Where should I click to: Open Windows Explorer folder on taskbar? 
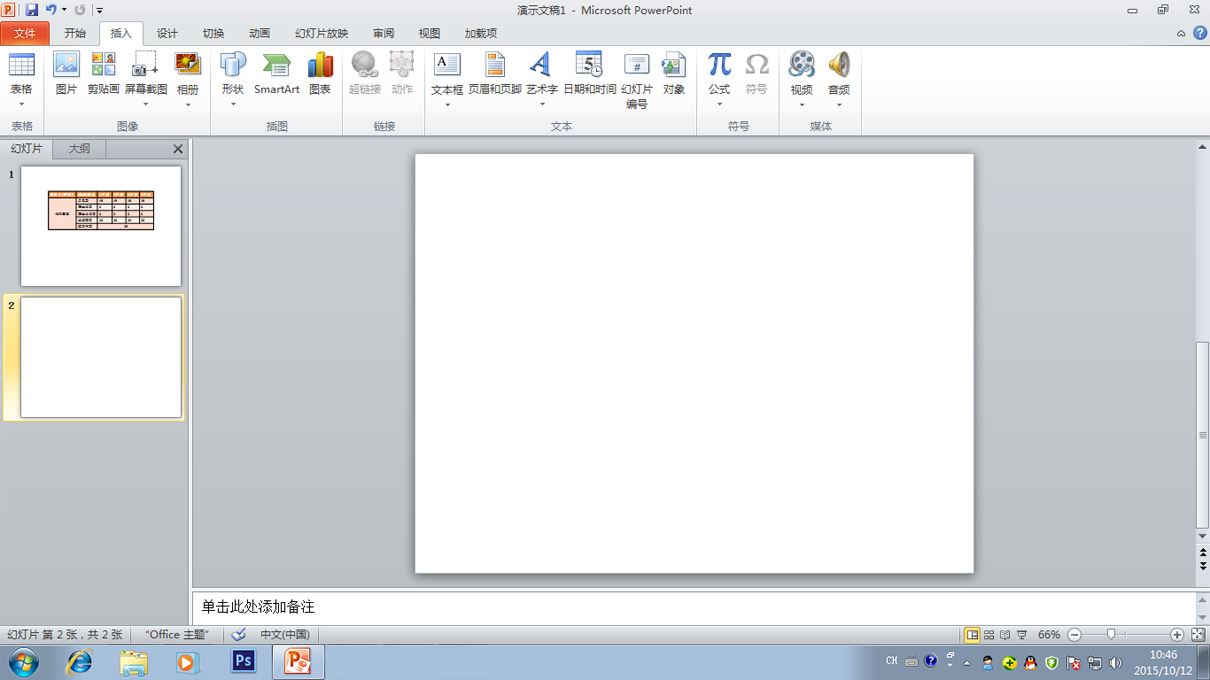click(x=133, y=662)
